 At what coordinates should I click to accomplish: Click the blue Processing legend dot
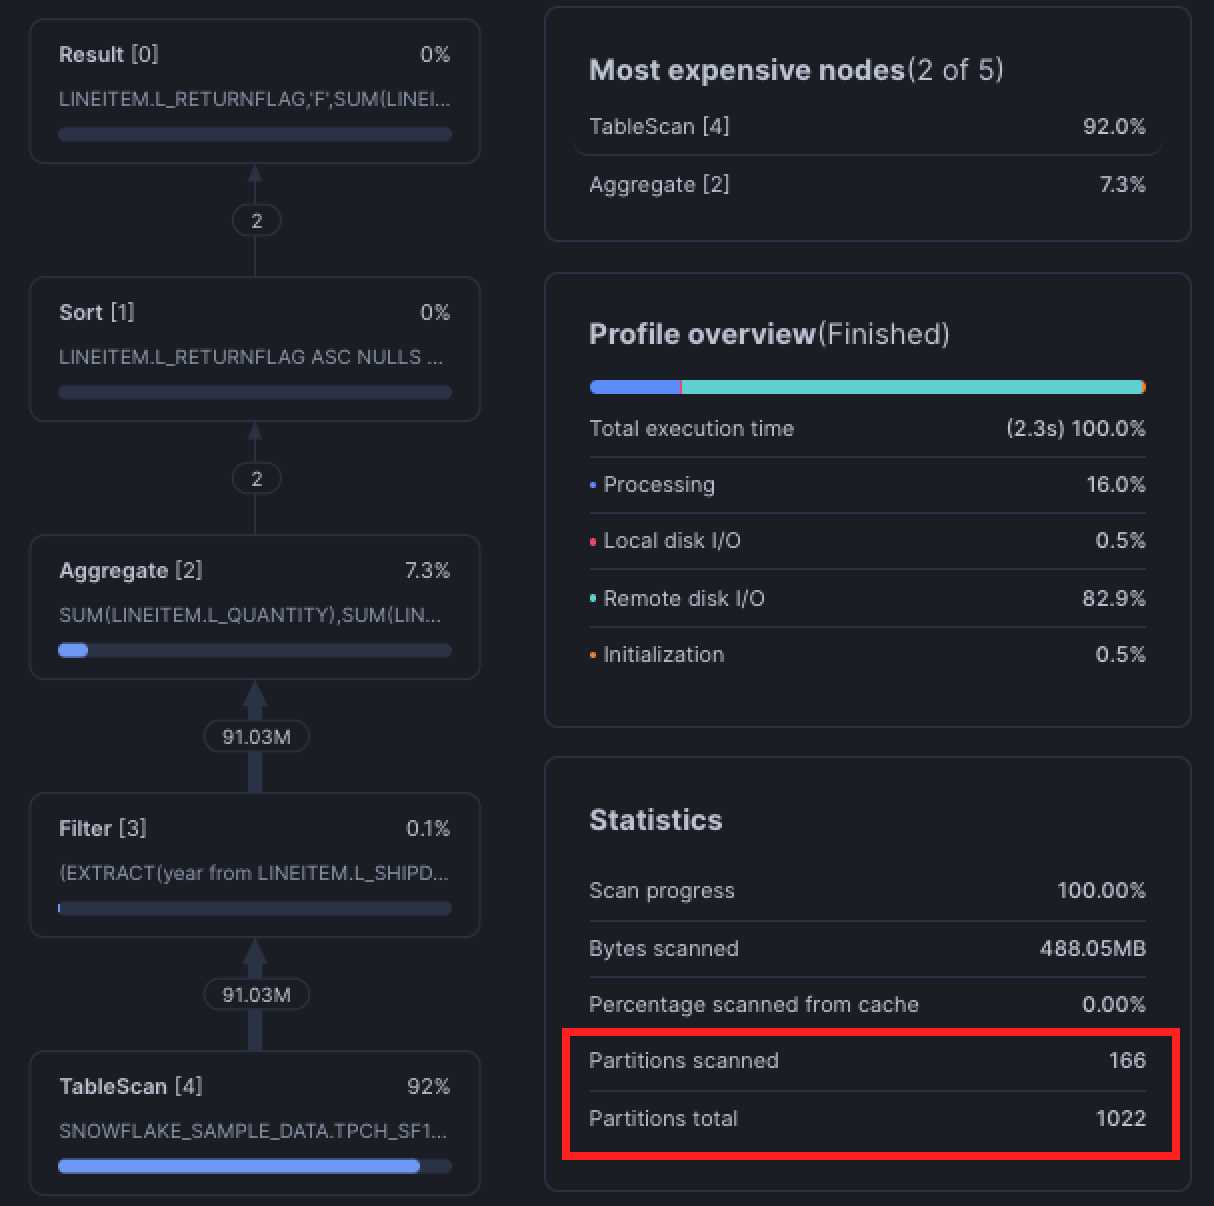tap(593, 486)
